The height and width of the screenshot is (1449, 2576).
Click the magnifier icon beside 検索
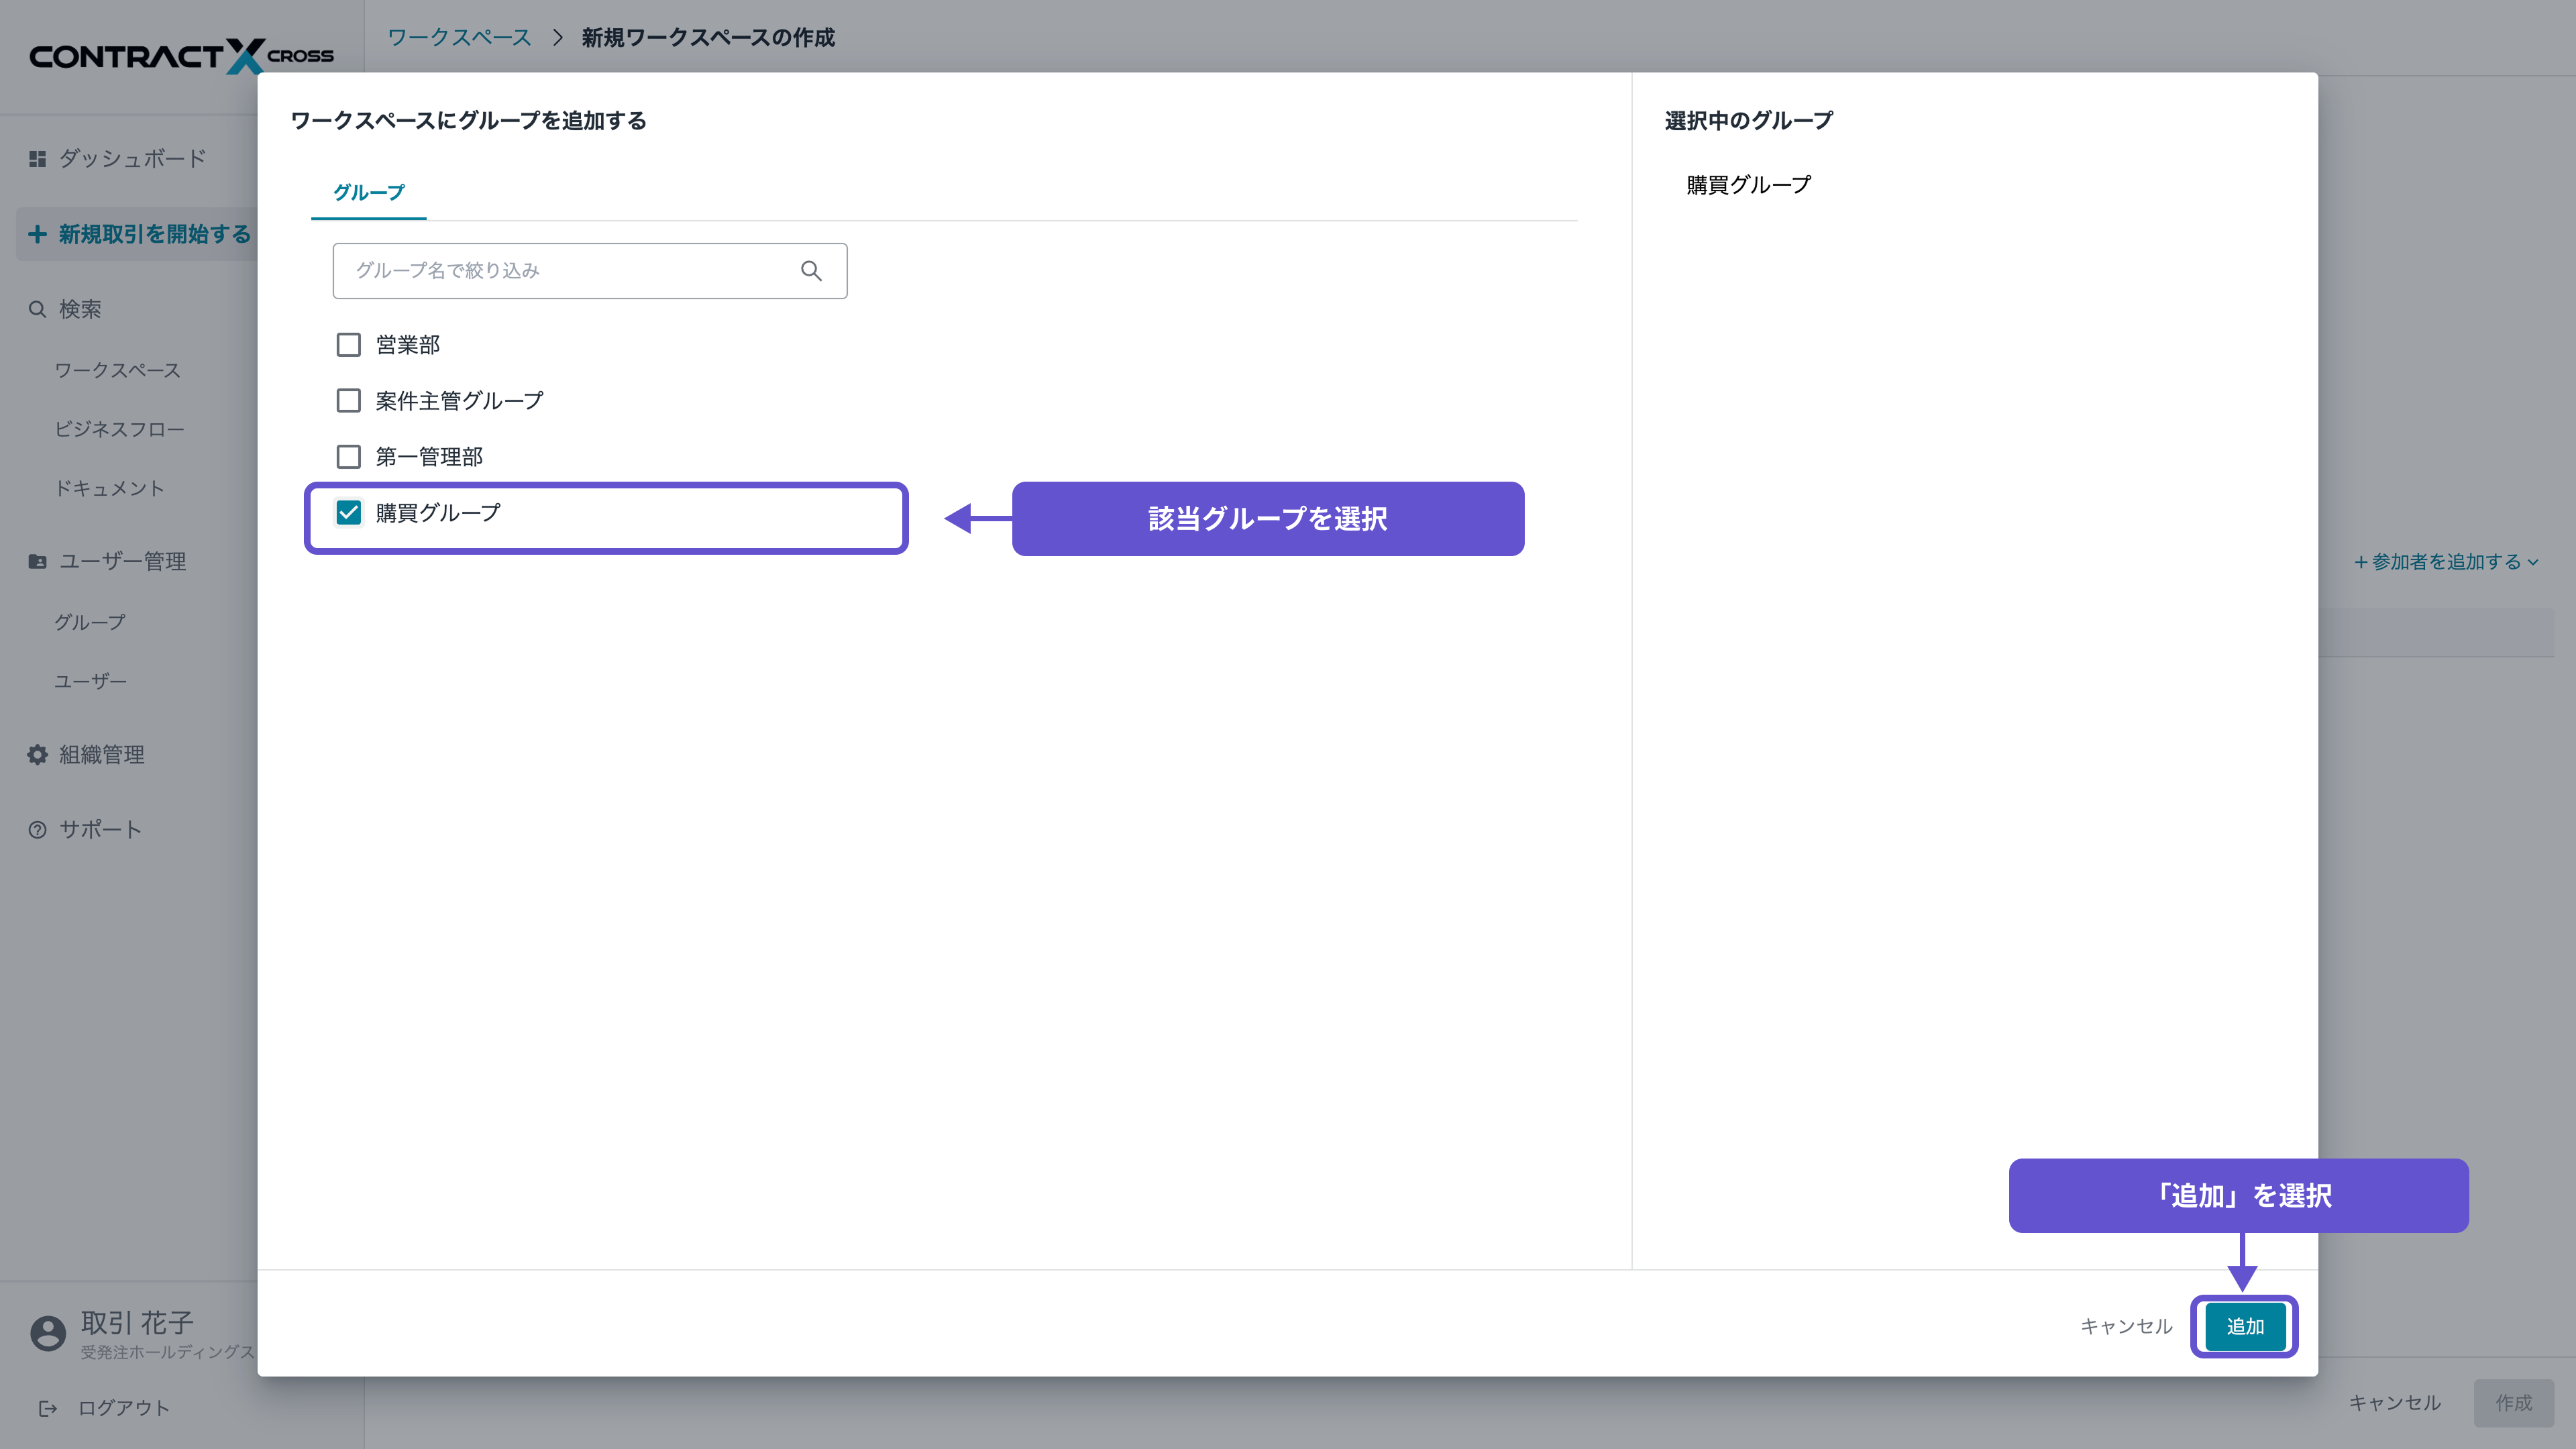click(37, 309)
